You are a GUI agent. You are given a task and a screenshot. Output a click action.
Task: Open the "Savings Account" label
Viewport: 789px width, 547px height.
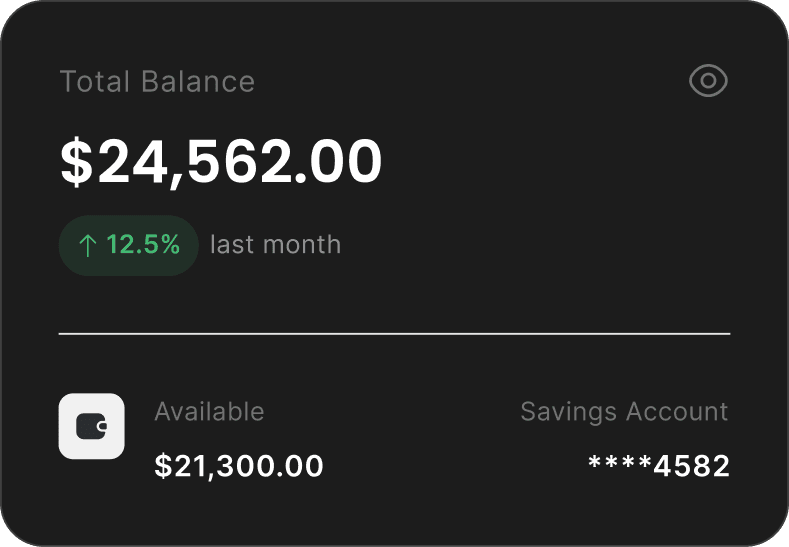pyautogui.click(x=624, y=412)
